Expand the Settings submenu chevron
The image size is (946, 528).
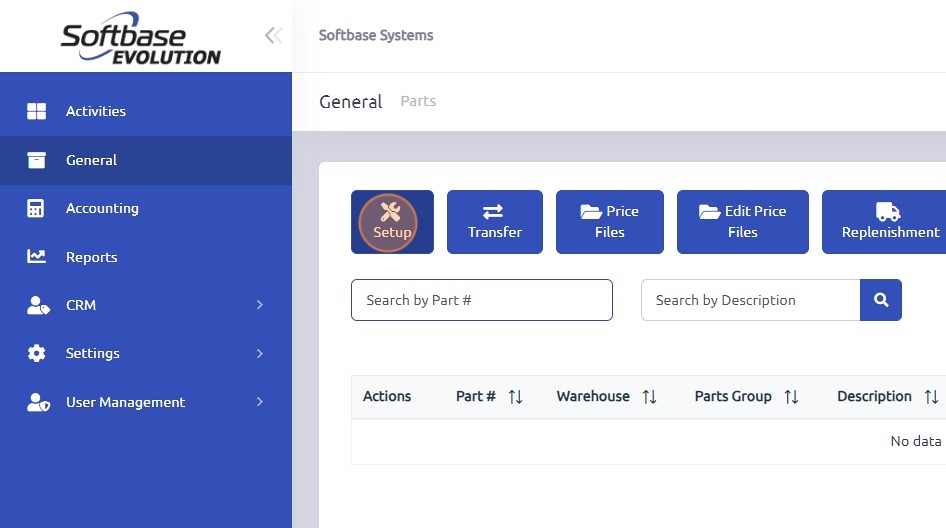[260, 353]
